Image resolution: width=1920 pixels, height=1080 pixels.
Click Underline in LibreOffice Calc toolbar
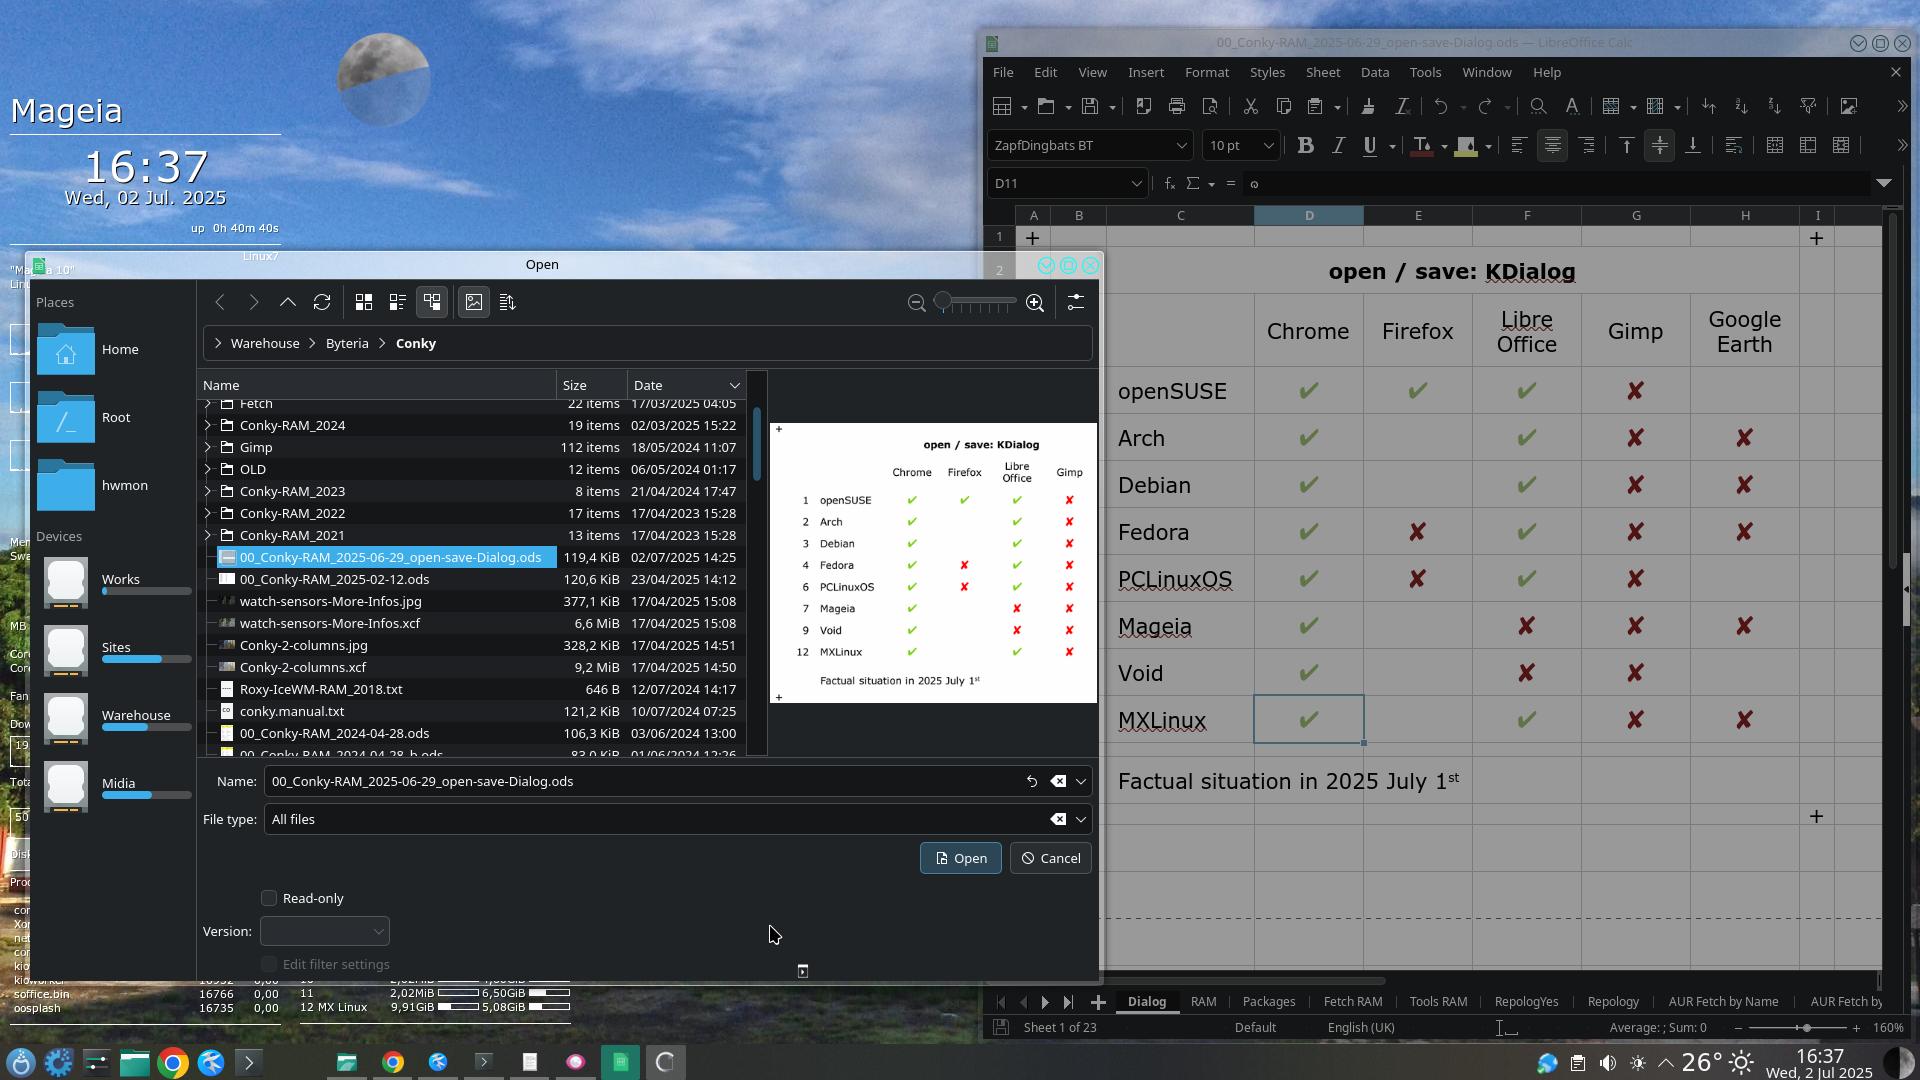[1370, 146]
